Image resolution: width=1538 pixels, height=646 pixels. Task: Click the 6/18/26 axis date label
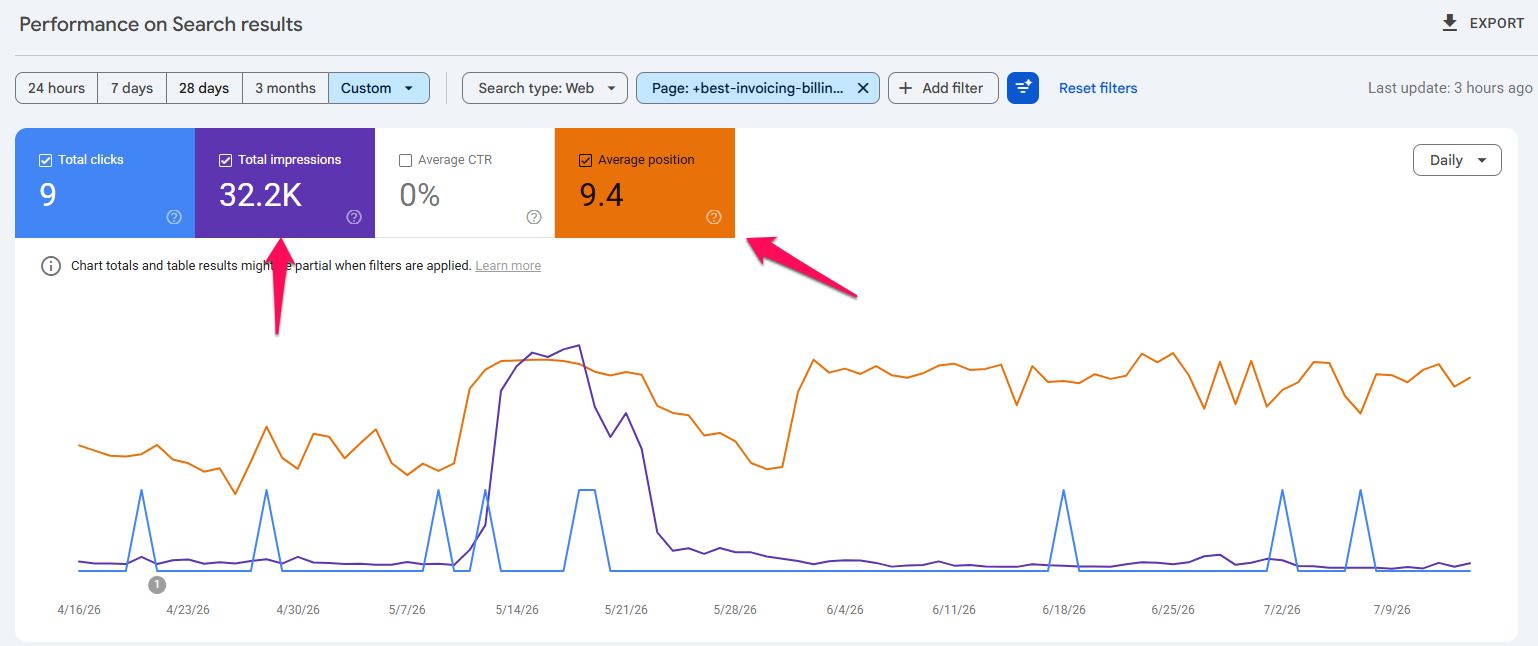(1064, 609)
